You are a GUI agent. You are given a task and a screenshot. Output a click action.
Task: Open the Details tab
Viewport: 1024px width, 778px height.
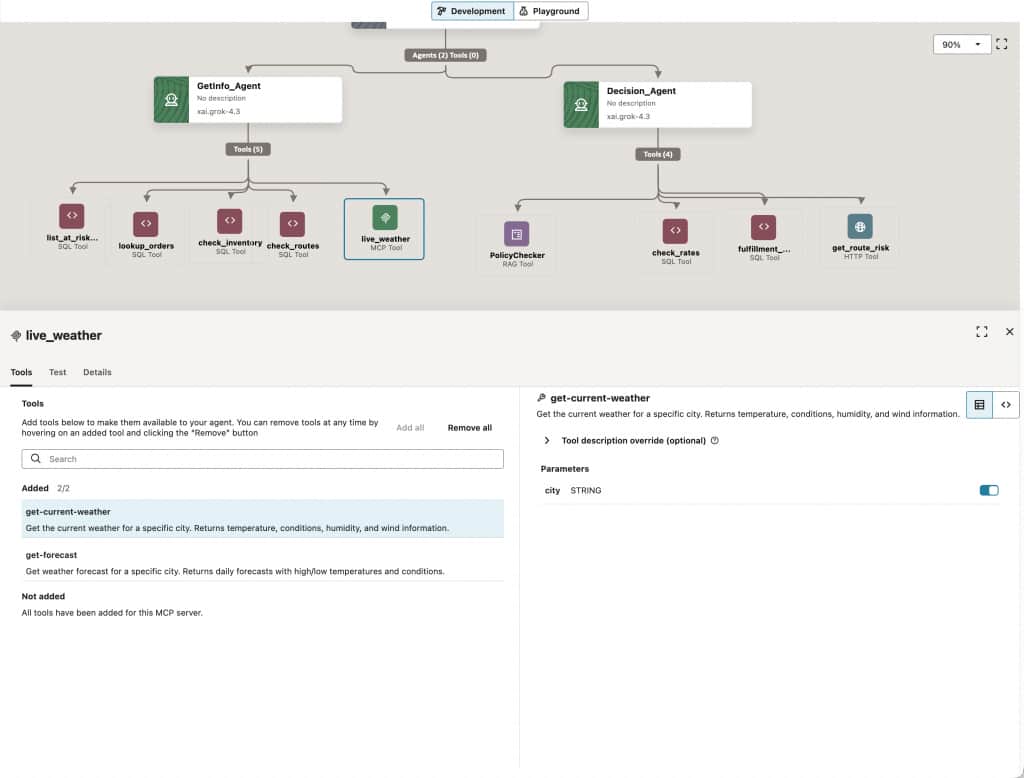(97, 372)
